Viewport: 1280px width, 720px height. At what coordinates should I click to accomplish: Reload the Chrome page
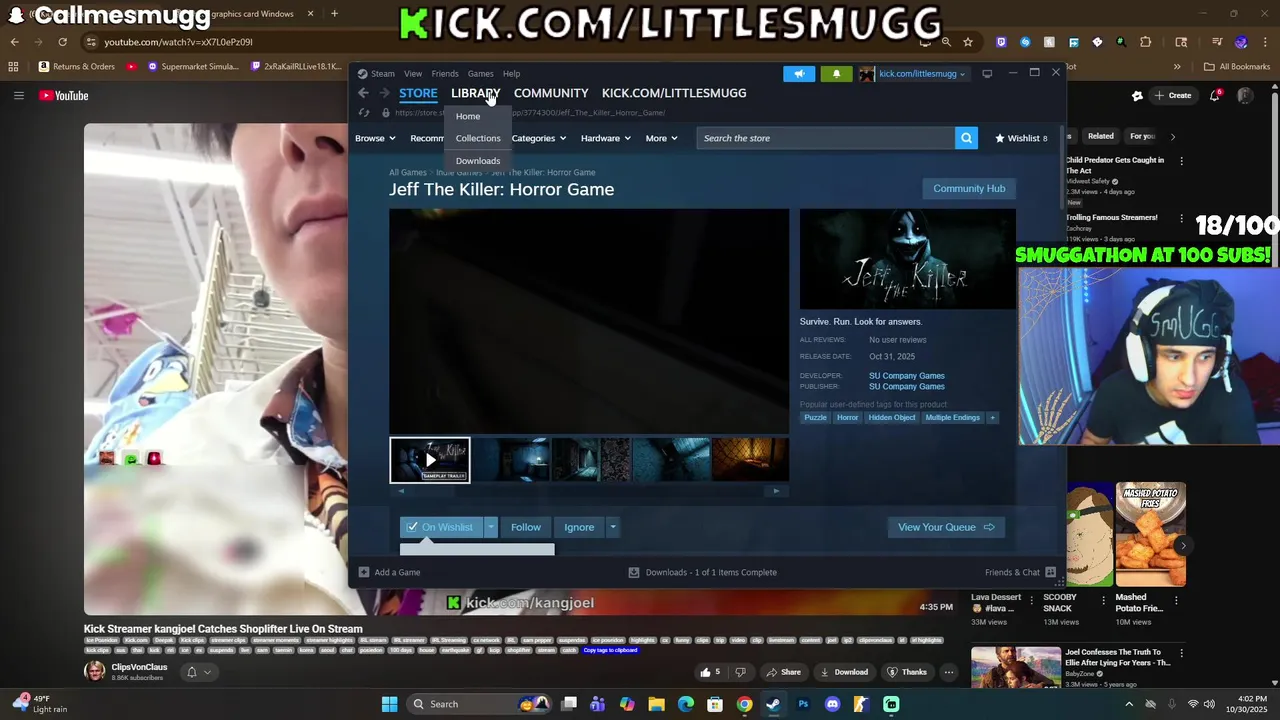click(62, 42)
